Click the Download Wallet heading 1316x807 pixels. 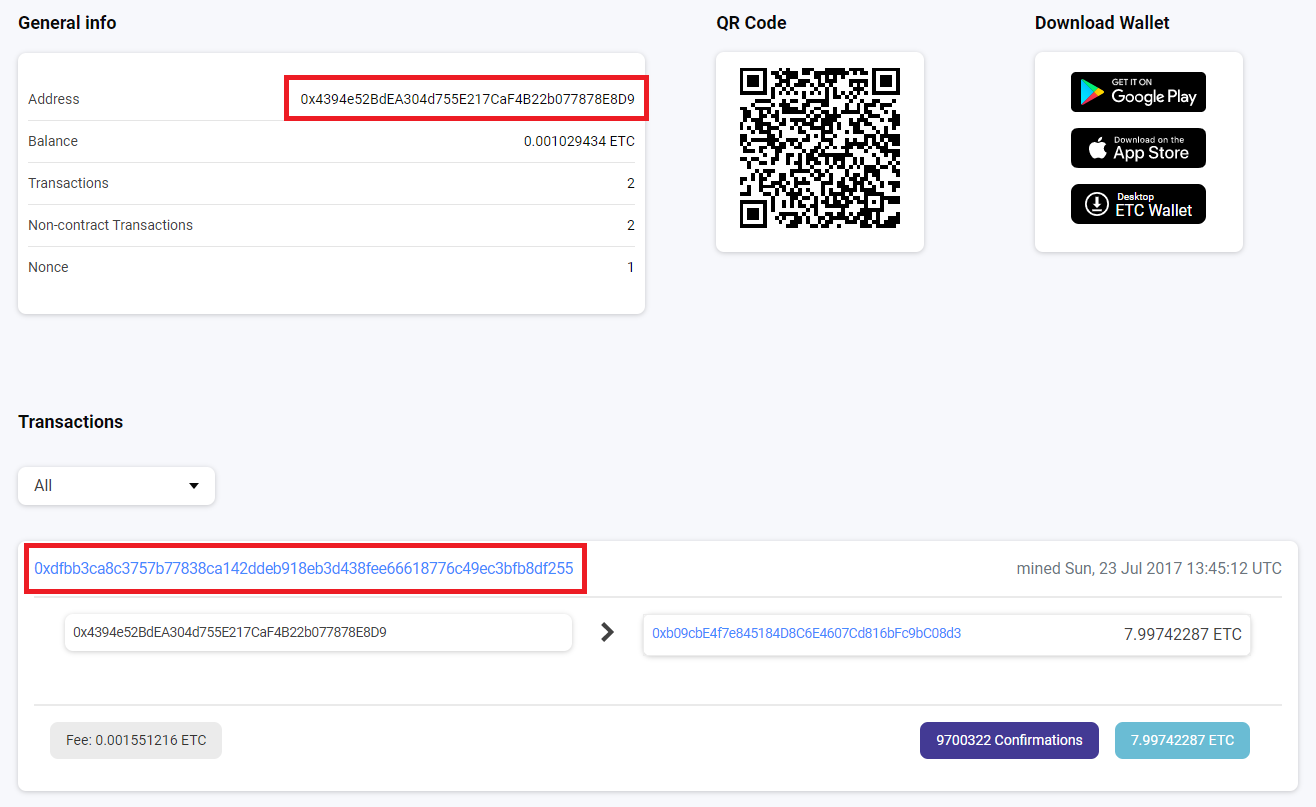1101,23
